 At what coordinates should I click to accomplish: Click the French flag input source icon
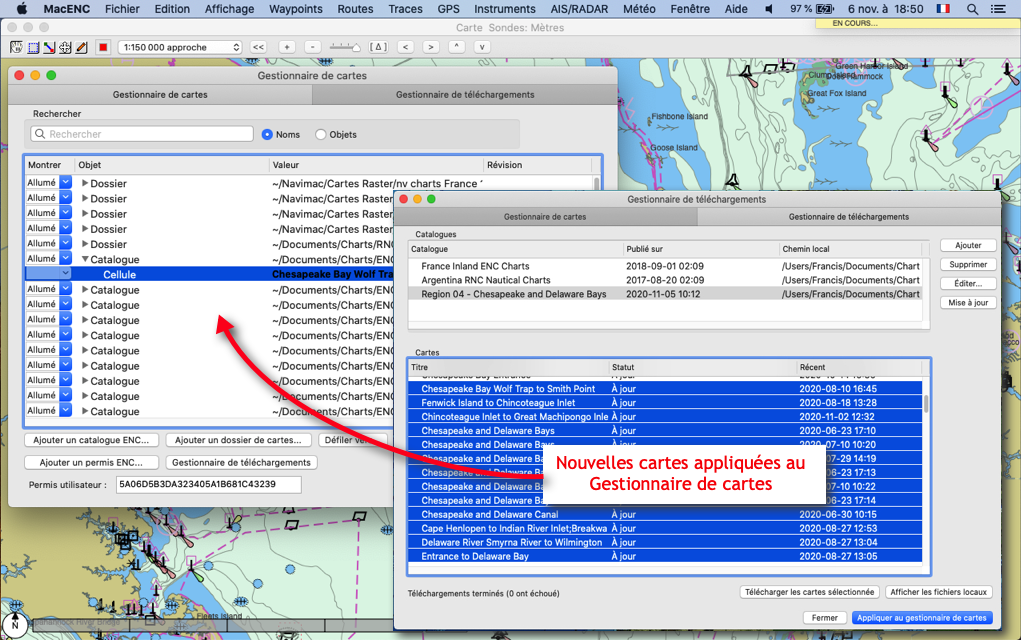pos(943,9)
